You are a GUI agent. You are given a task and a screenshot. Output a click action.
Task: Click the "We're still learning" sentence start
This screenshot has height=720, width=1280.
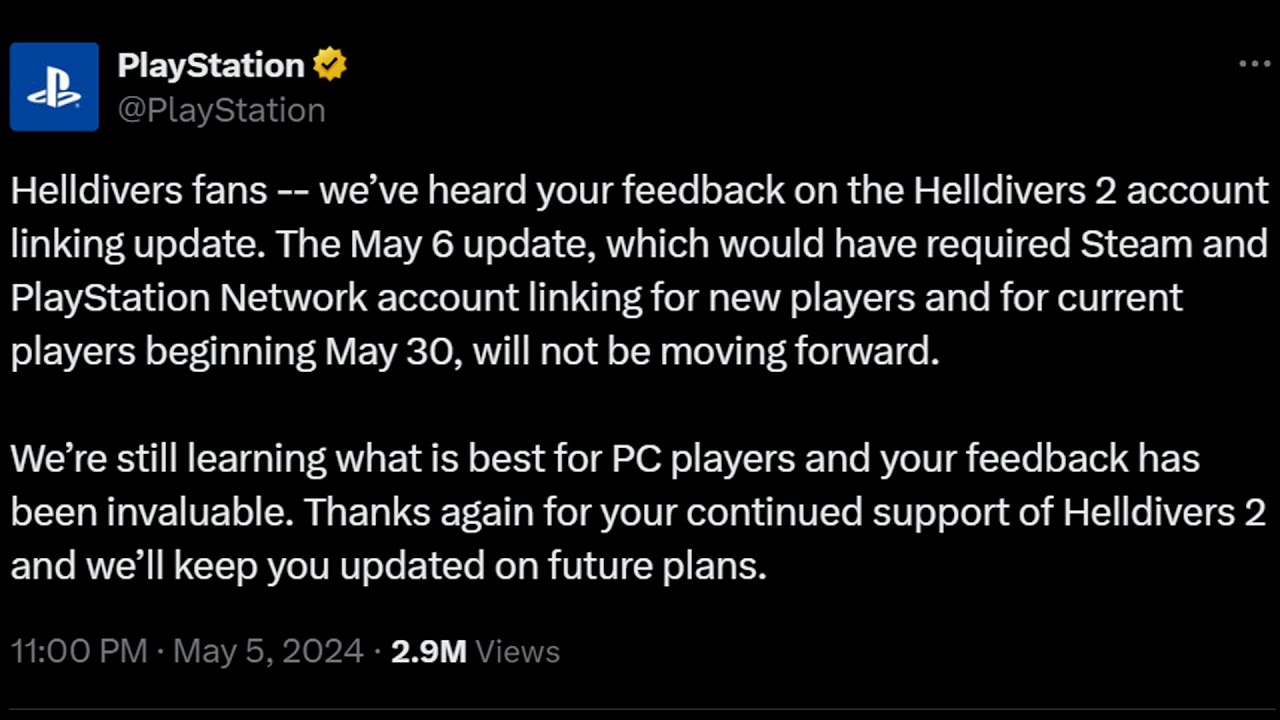coord(168,459)
